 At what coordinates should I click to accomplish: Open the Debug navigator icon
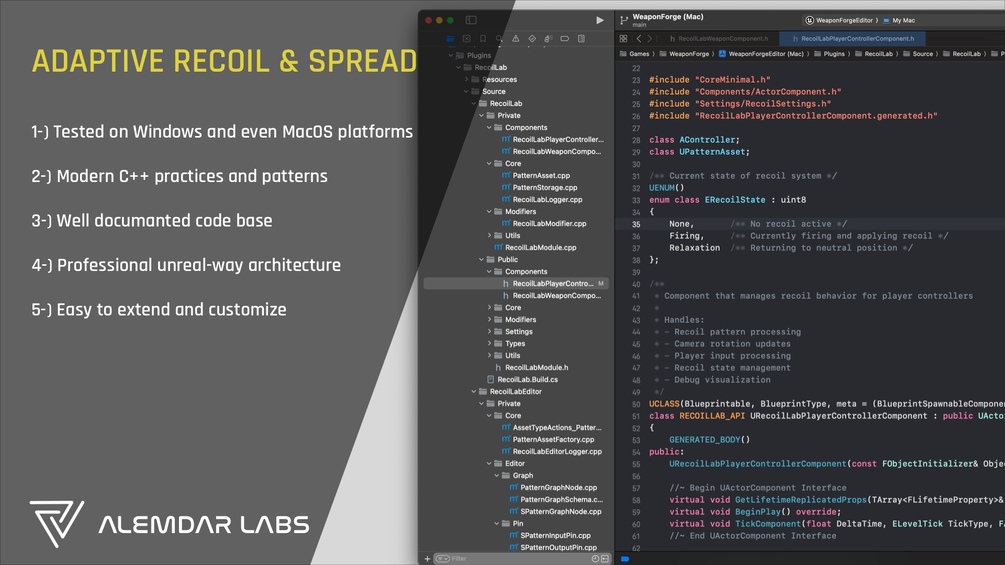pyautogui.click(x=548, y=38)
